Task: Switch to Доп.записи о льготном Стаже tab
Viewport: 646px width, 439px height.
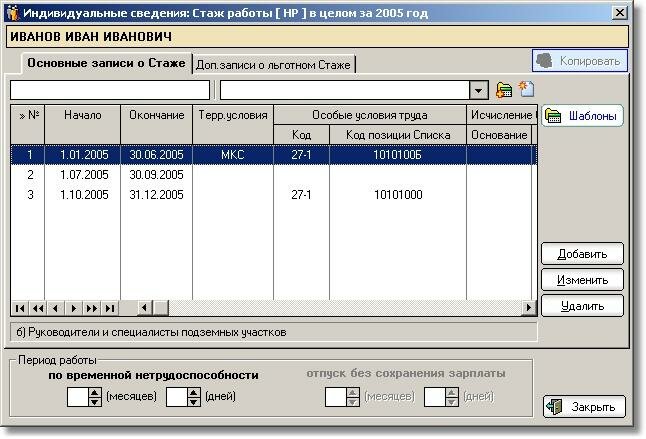Action: [x=274, y=65]
